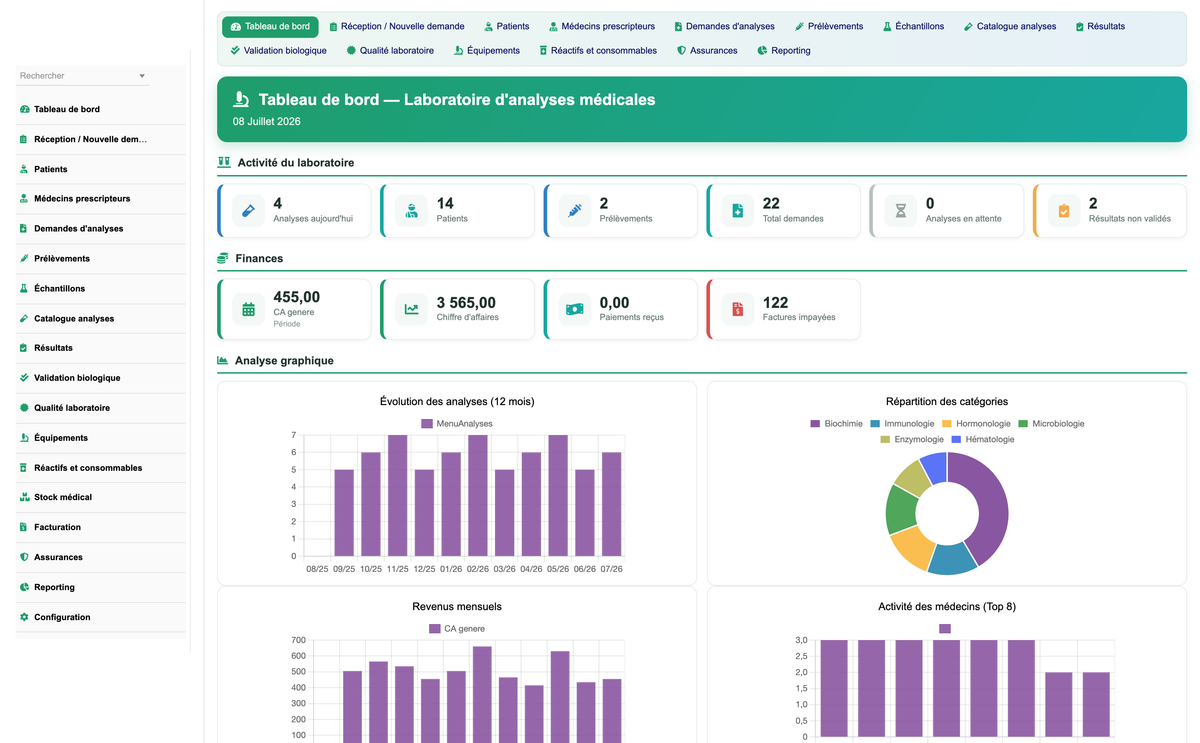Toggle the Biochimie legend swatch
This screenshot has width=1200, height=743.
coord(815,424)
